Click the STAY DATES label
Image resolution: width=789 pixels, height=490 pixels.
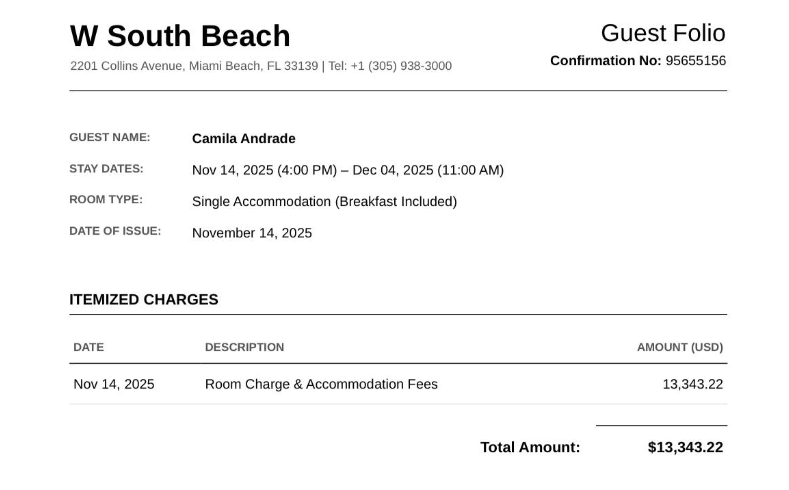106,169
